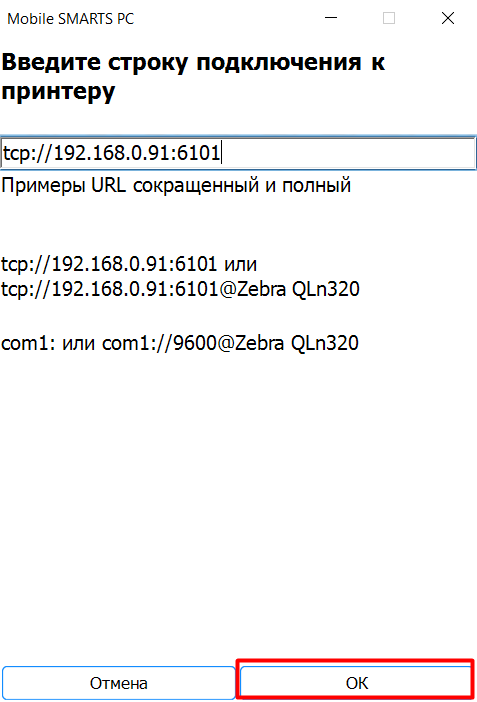Focus the printer connection string input field
477x702 pixels.
point(238,153)
